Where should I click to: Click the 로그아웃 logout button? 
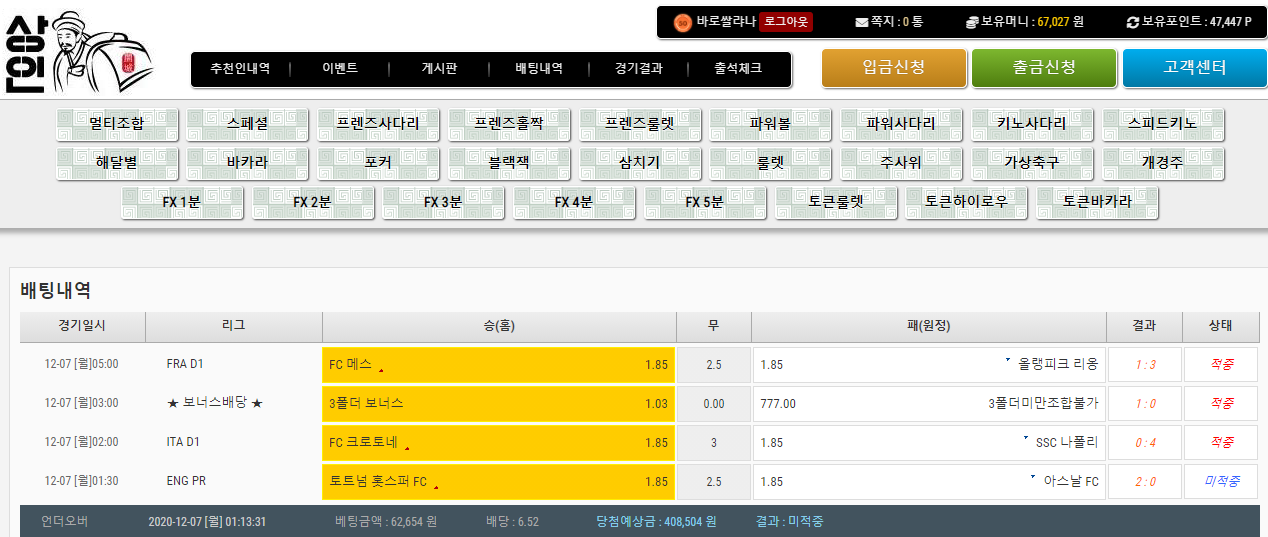pyautogui.click(x=786, y=22)
